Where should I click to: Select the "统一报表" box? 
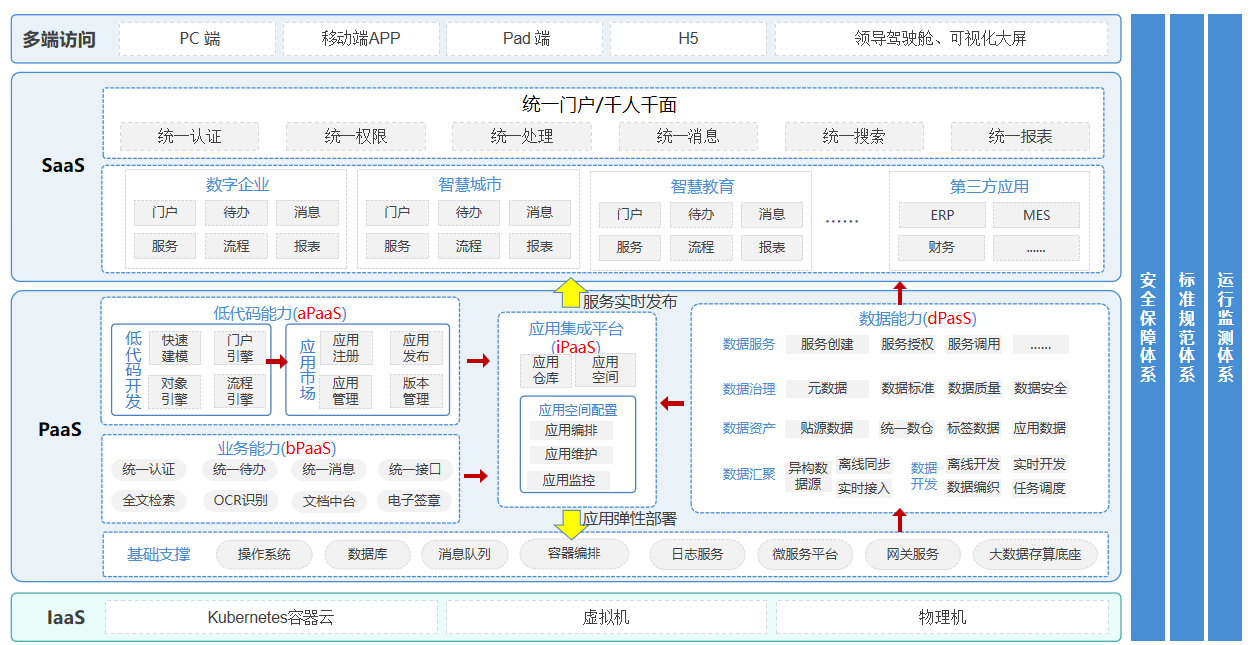pos(1020,136)
